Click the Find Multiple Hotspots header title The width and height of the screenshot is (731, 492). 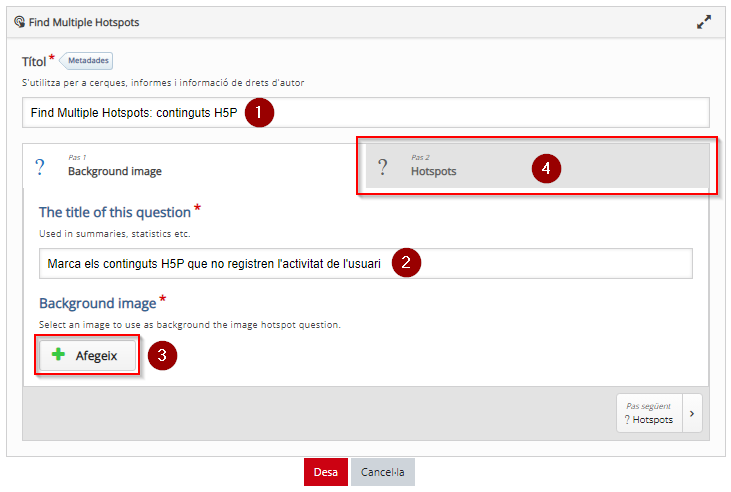tap(84, 22)
